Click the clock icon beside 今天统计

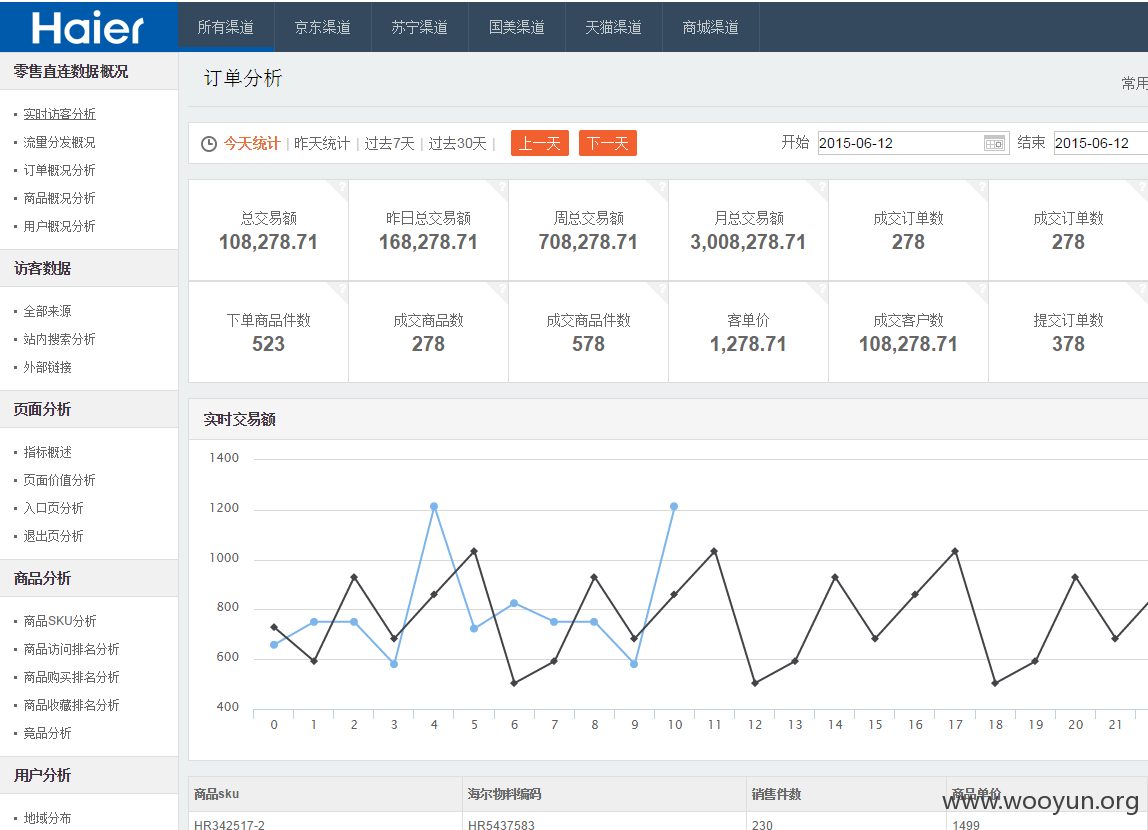(x=209, y=144)
